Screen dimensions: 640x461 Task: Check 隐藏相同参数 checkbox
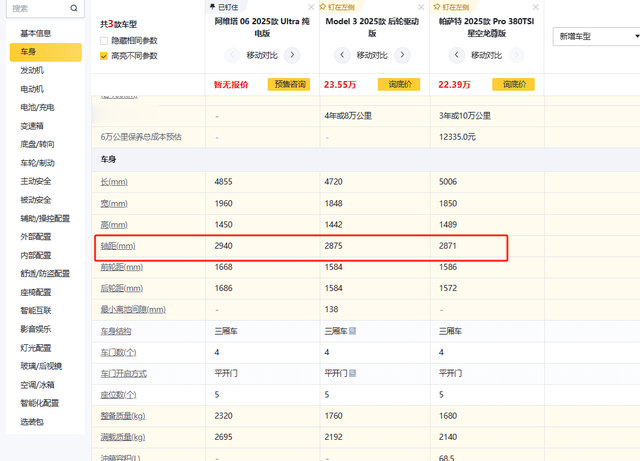pyautogui.click(x=104, y=41)
